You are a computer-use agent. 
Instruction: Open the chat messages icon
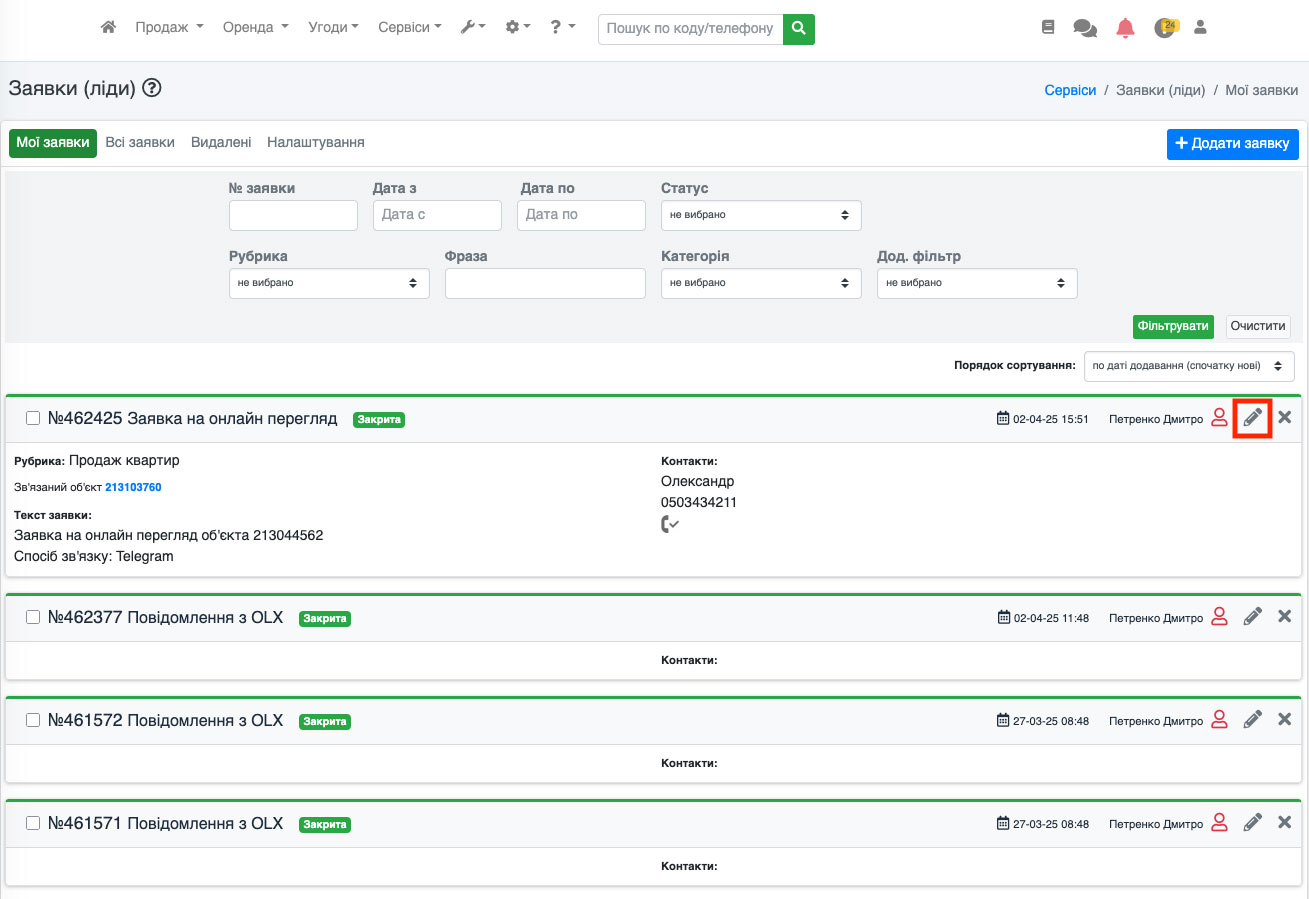click(x=1085, y=28)
